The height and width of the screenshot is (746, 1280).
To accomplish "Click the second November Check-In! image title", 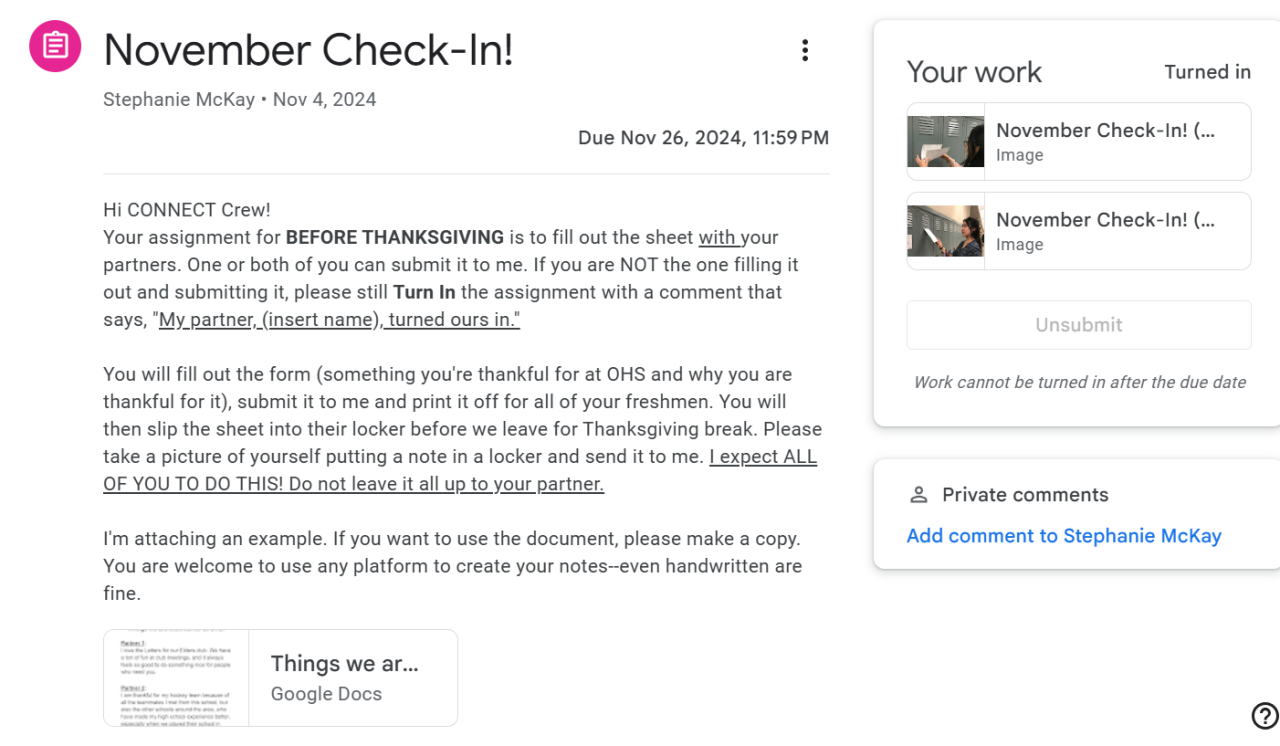I will coord(1105,220).
